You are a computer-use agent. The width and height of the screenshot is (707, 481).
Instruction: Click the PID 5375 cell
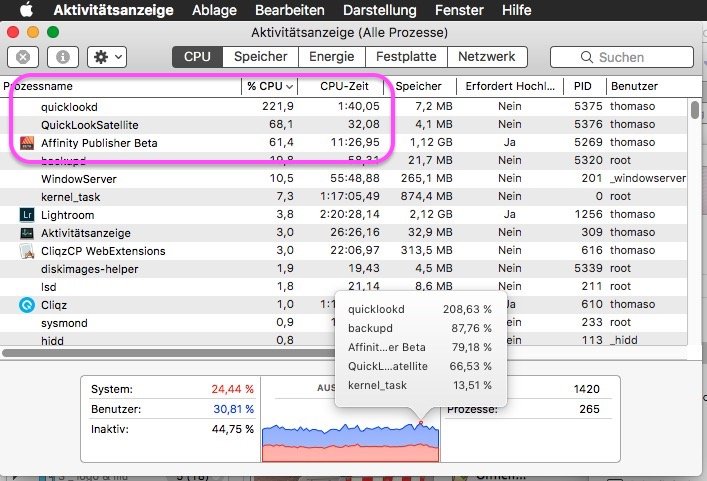point(588,106)
